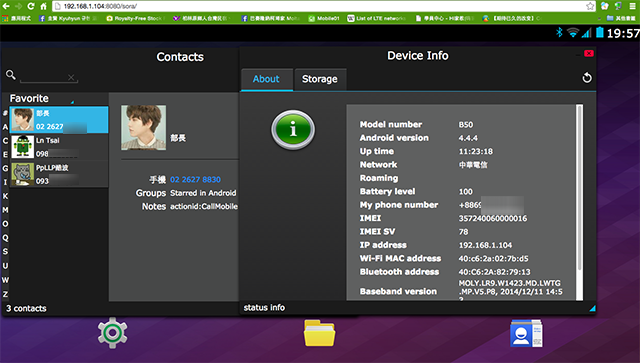Jump to letter Z in contacts index
640x363 pixels.
pos(5,294)
